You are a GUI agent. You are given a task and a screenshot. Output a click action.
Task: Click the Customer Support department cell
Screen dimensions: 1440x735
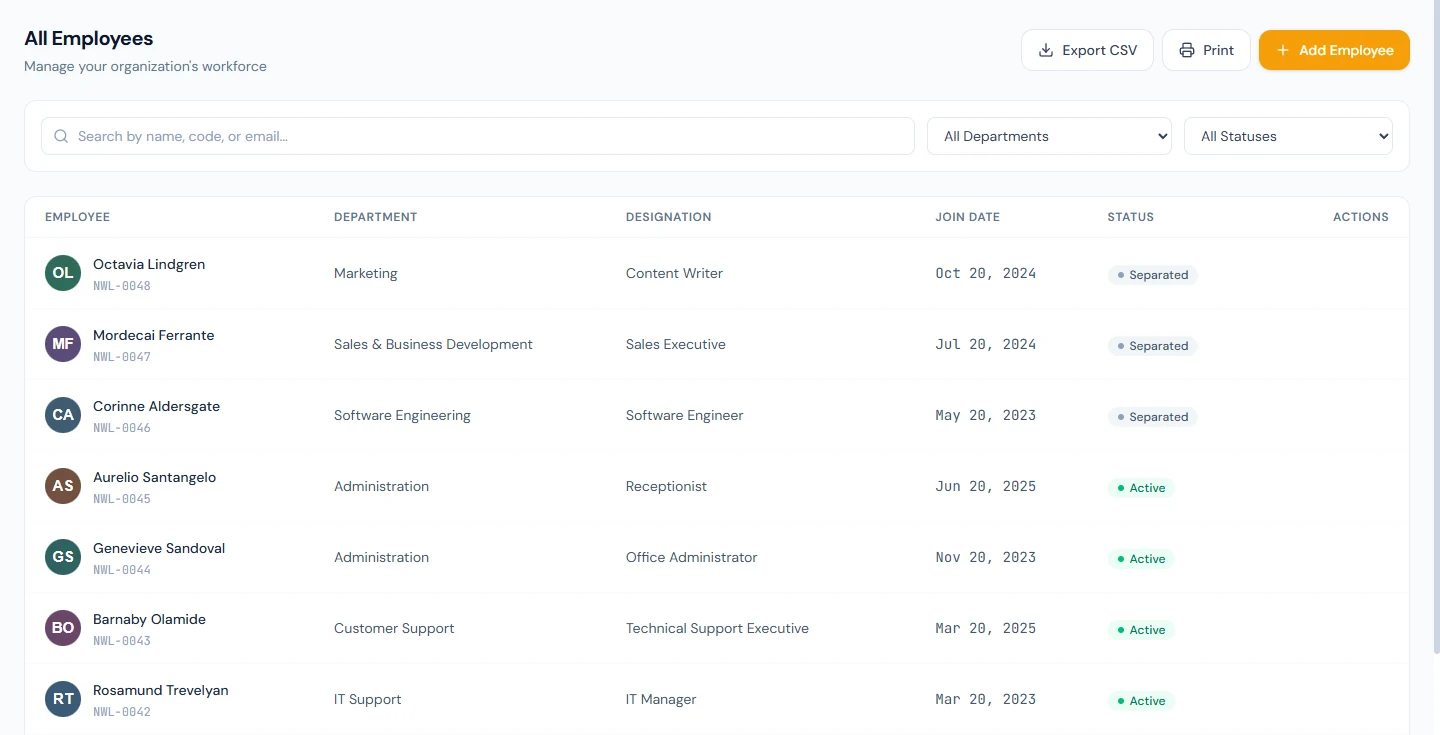(394, 628)
